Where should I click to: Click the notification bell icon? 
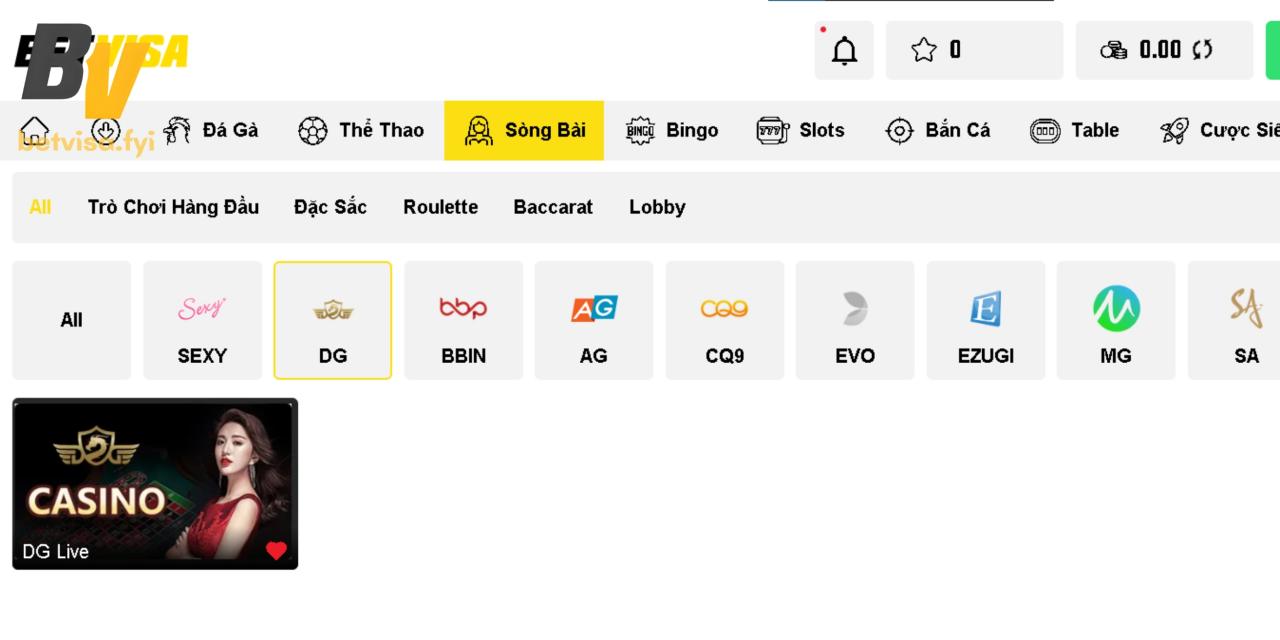coord(844,50)
